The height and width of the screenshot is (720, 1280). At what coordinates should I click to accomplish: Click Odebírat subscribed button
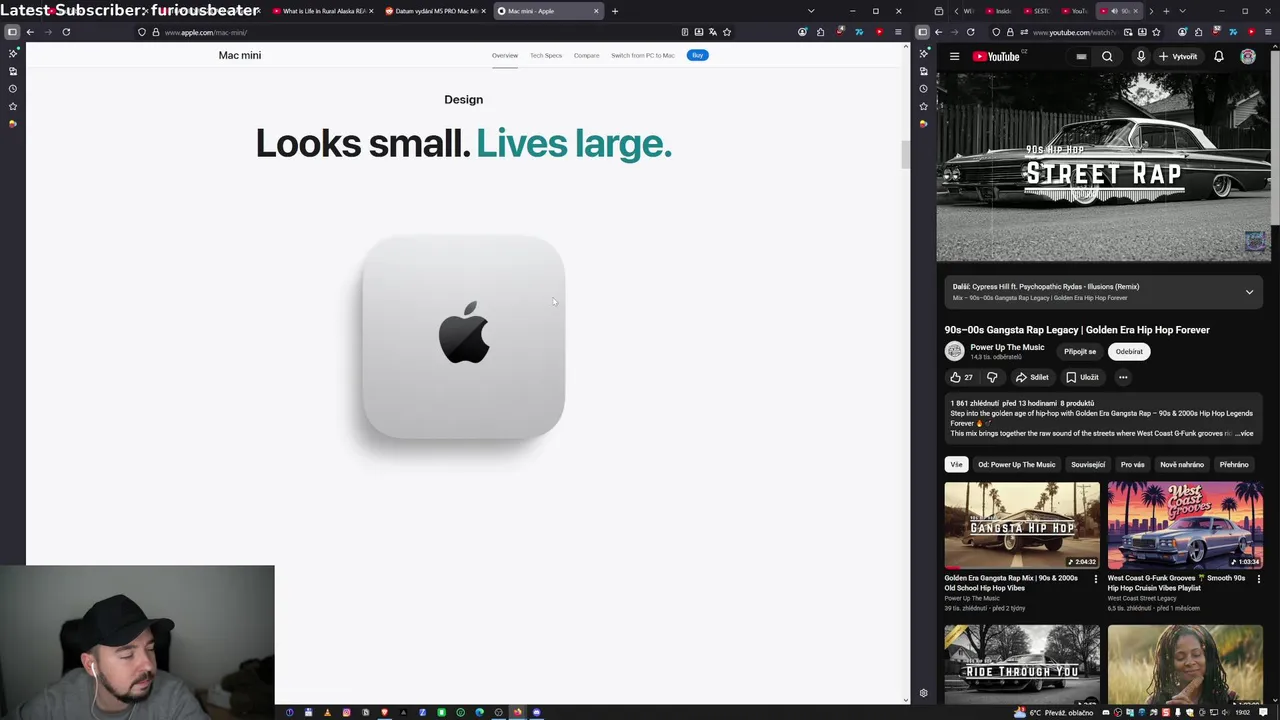click(x=1129, y=351)
